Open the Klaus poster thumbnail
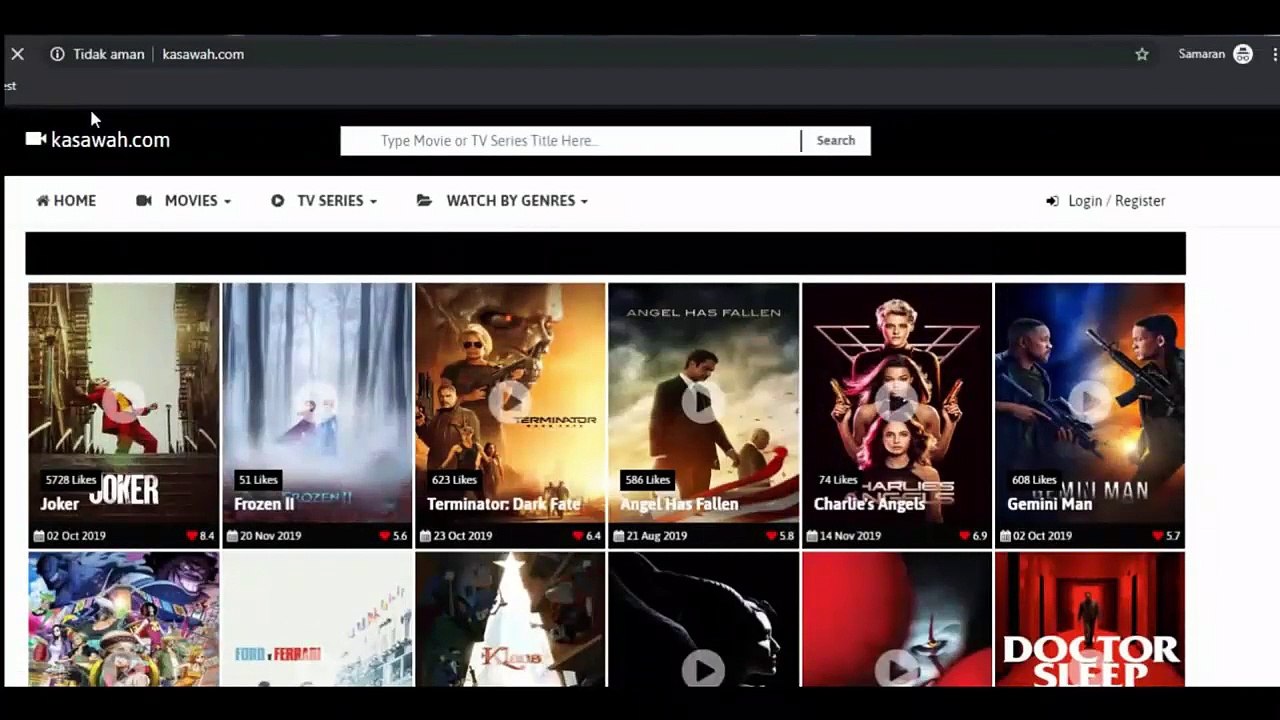Screen dimensions: 1280x720 [x=510, y=620]
